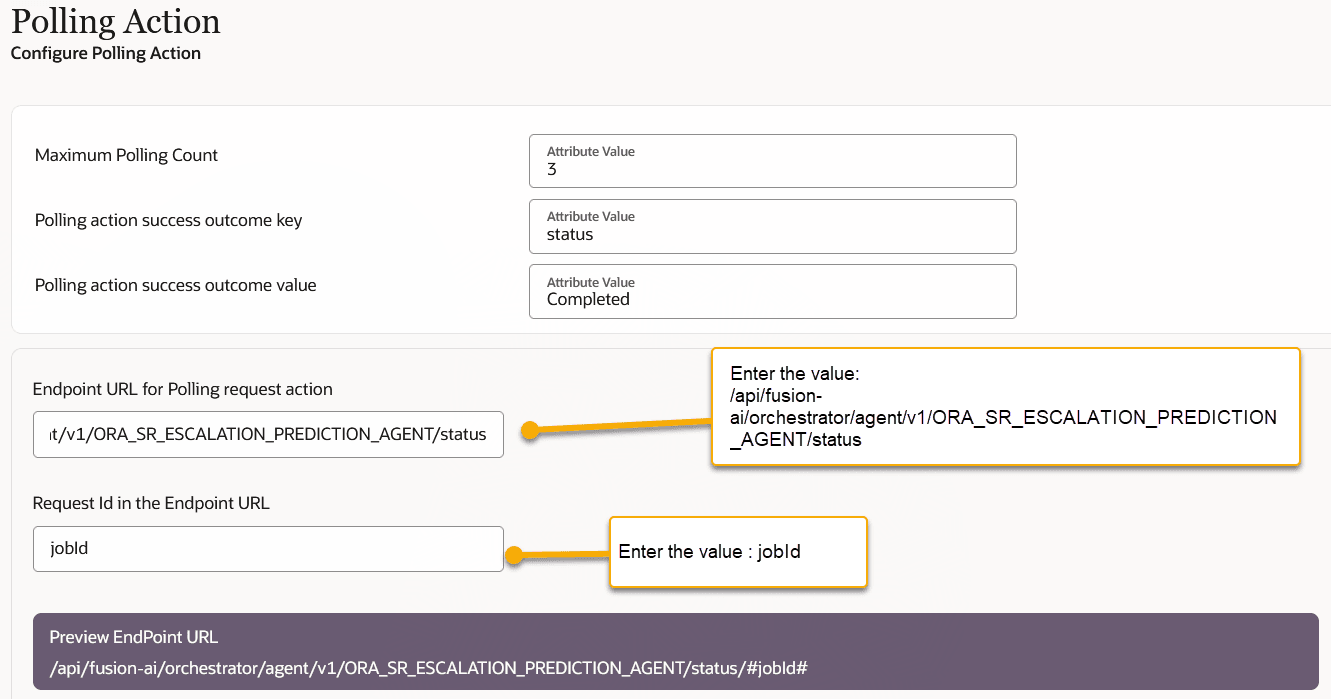Click the Endpoint URL for Polling request label
This screenshot has height=699, width=1331.
[x=183, y=389]
